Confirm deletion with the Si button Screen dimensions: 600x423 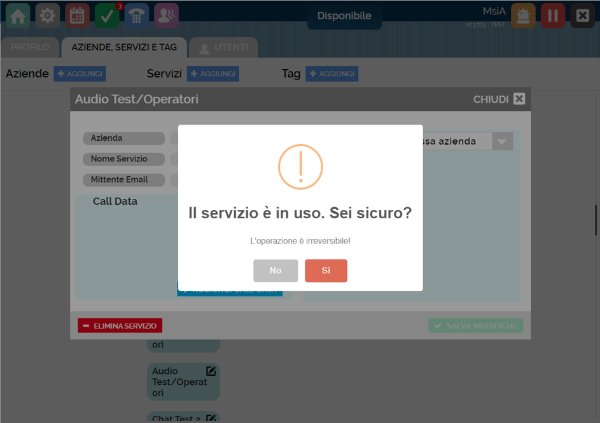(326, 271)
